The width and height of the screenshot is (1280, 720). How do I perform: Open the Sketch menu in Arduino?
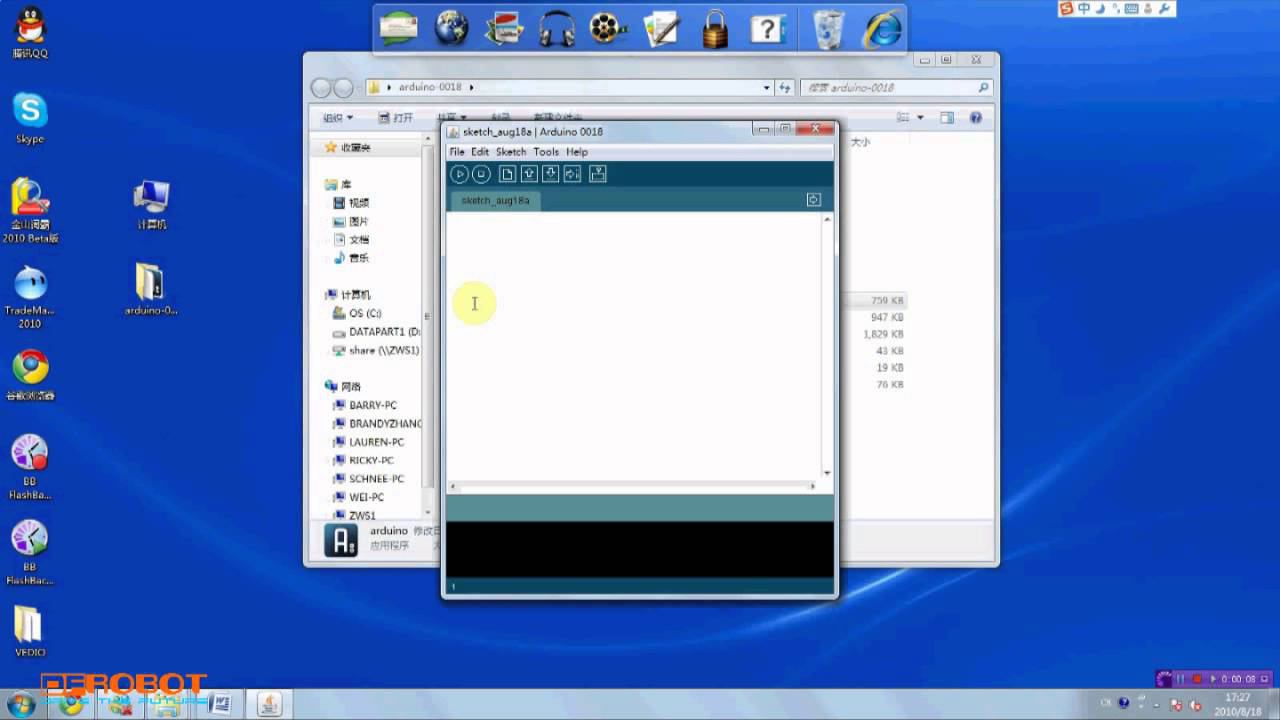click(x=511, y=152)
